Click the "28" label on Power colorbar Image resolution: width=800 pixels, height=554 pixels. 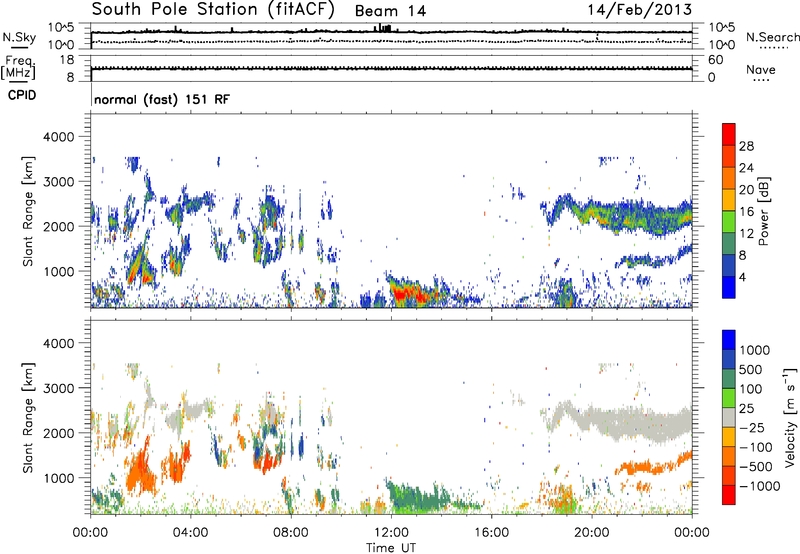[x=746, y=146]
